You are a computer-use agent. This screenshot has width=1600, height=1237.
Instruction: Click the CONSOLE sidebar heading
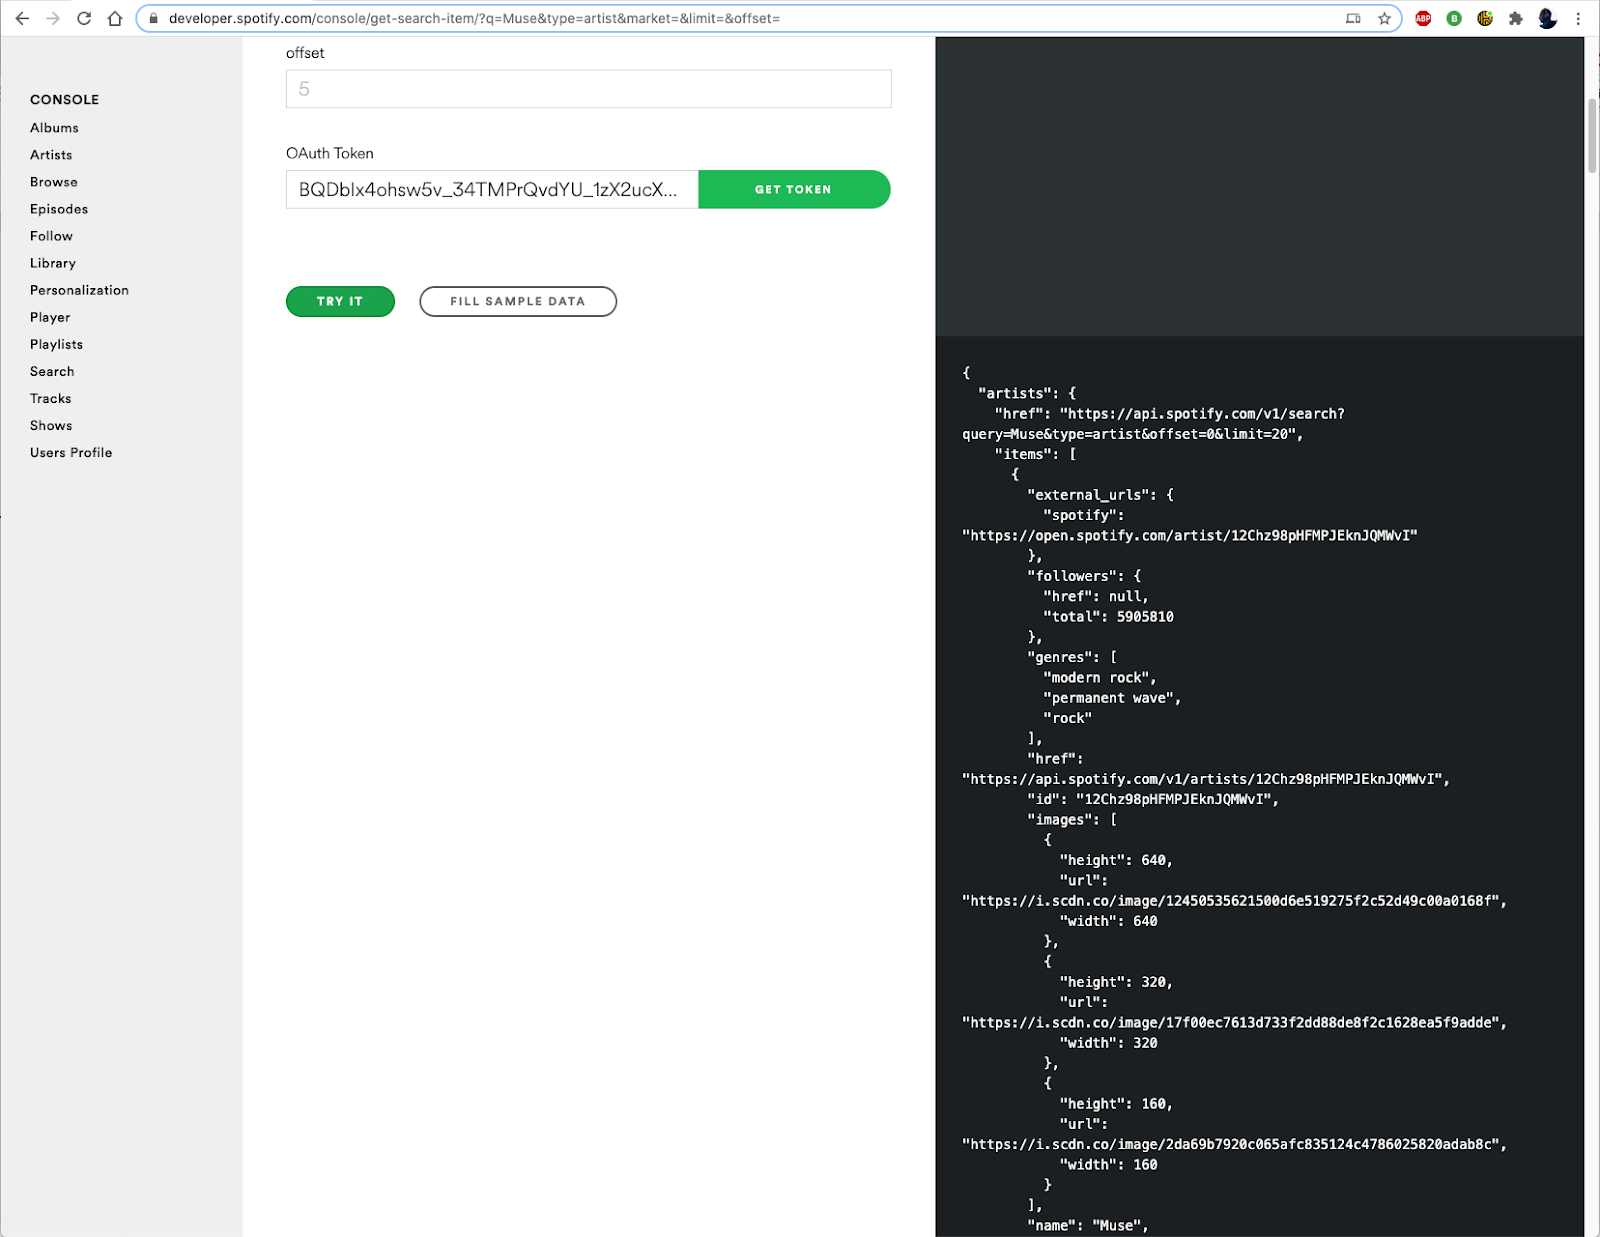[x=64, y=99]
